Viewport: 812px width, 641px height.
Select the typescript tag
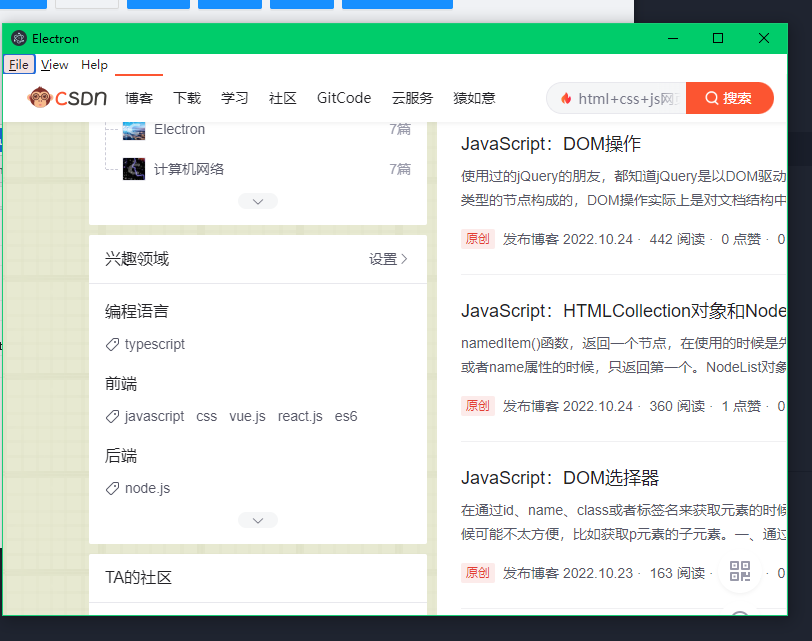[155, 344]
